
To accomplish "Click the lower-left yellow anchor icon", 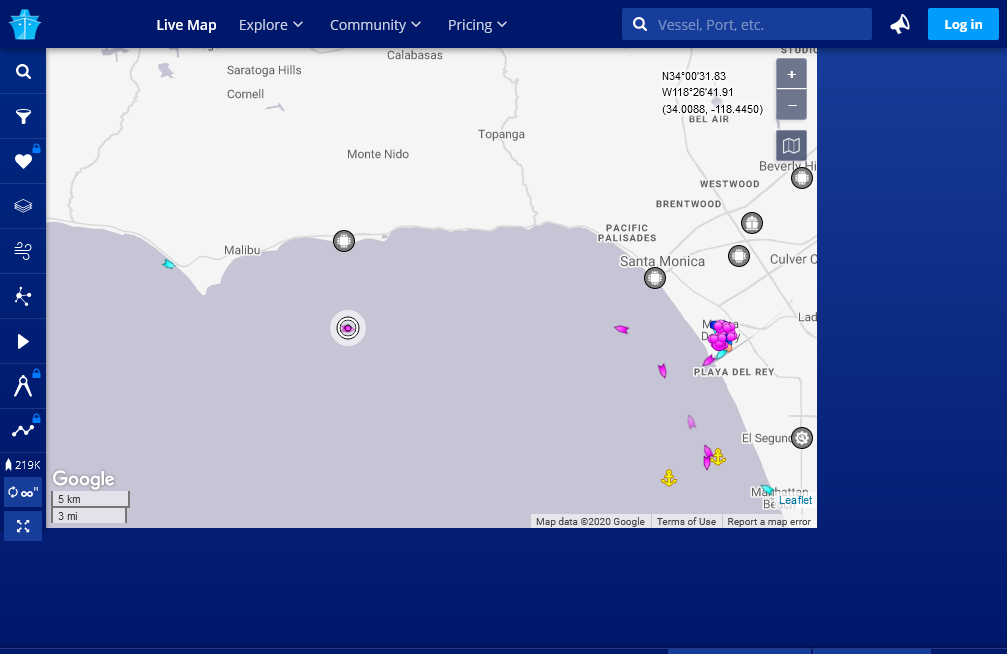I will (669, 478).
